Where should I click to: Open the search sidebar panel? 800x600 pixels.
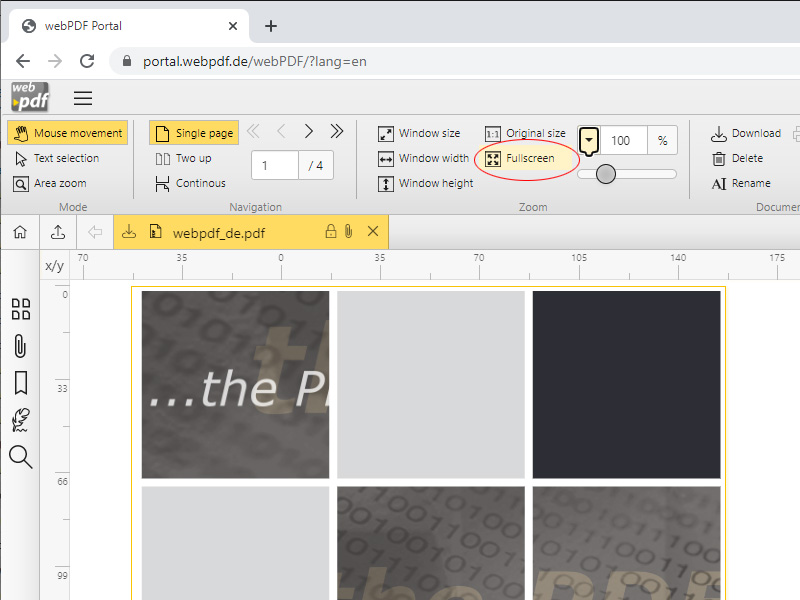pos(20,457)
